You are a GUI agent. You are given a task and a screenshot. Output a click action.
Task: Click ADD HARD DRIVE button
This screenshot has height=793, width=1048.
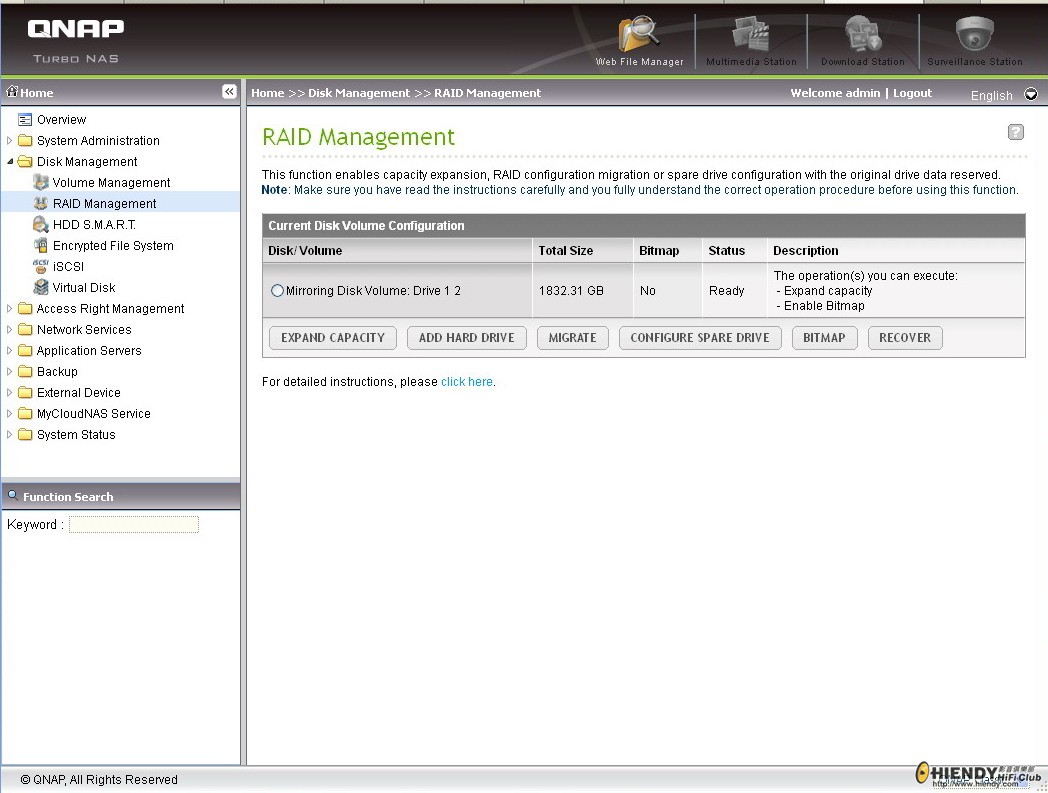(467, 338)
